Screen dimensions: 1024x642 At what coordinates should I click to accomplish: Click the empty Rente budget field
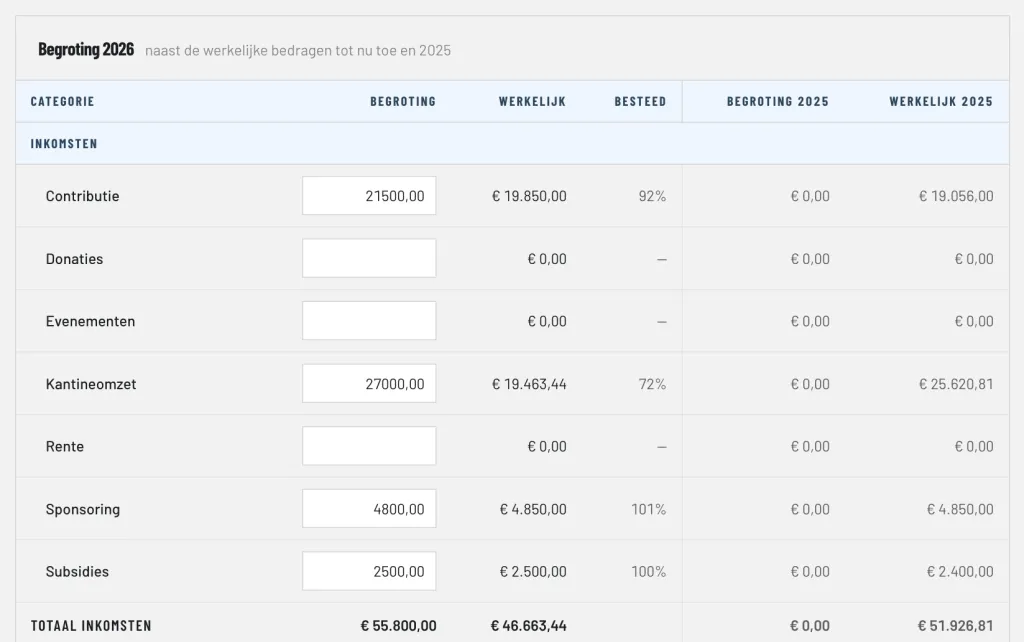369,446
